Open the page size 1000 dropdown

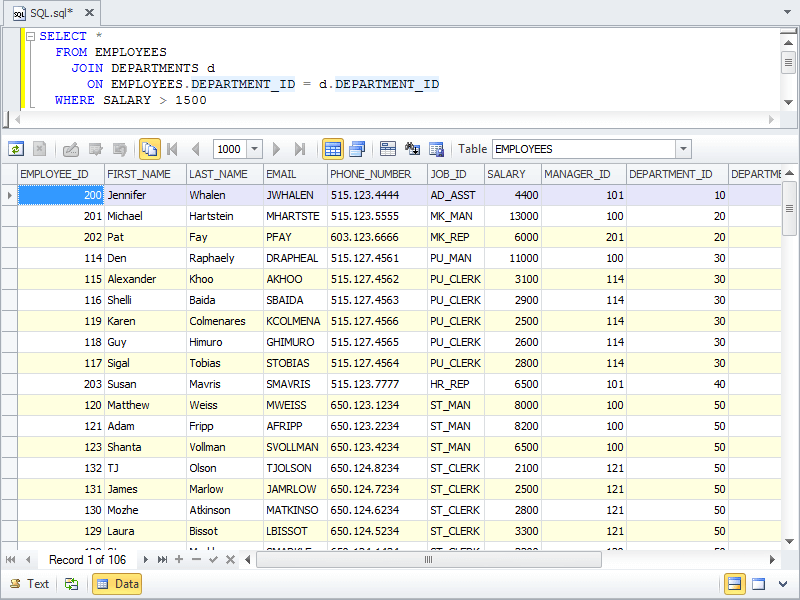[255, 149]
